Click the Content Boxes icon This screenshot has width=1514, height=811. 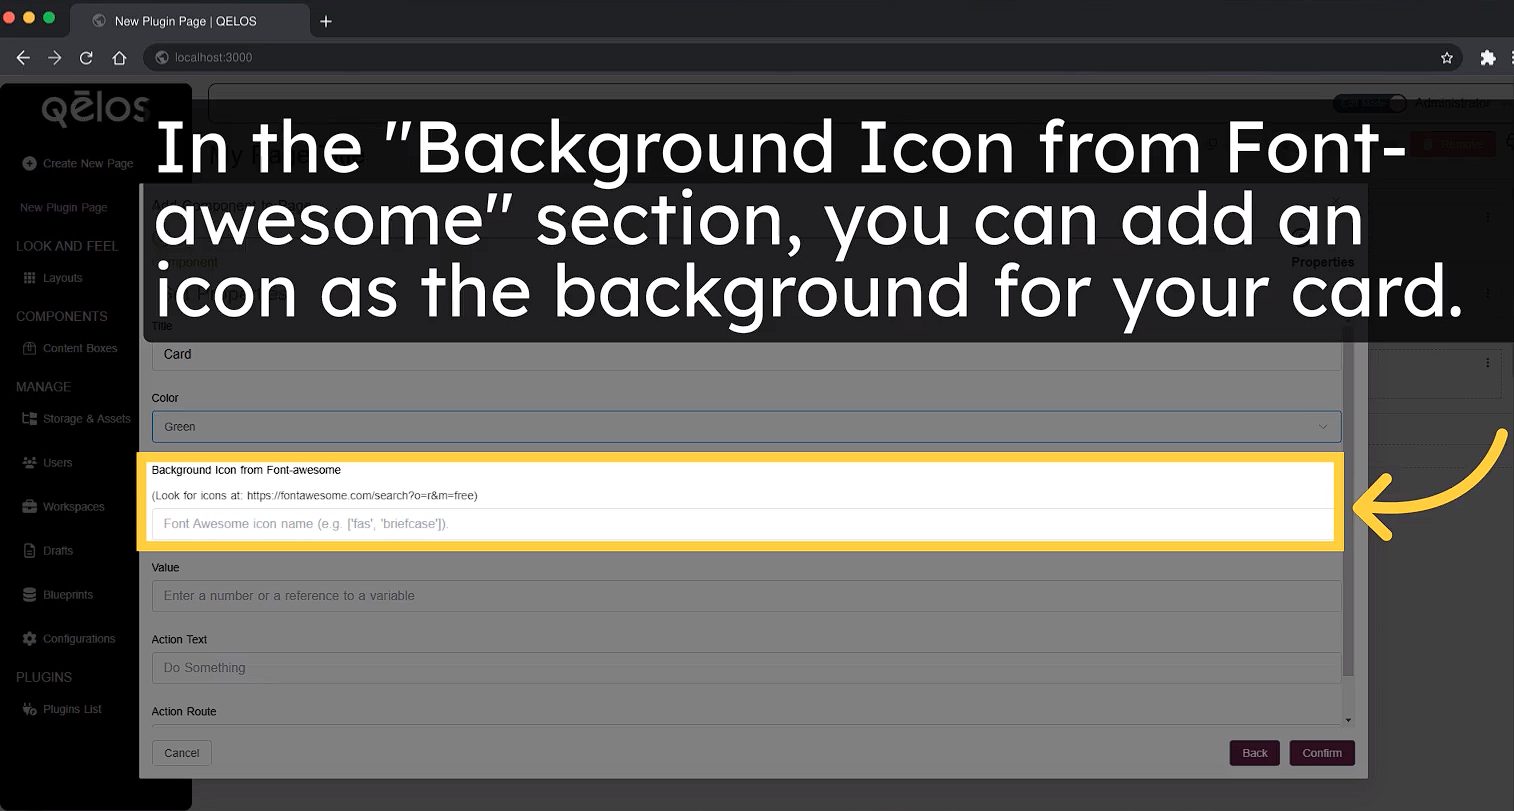[28, 347]
